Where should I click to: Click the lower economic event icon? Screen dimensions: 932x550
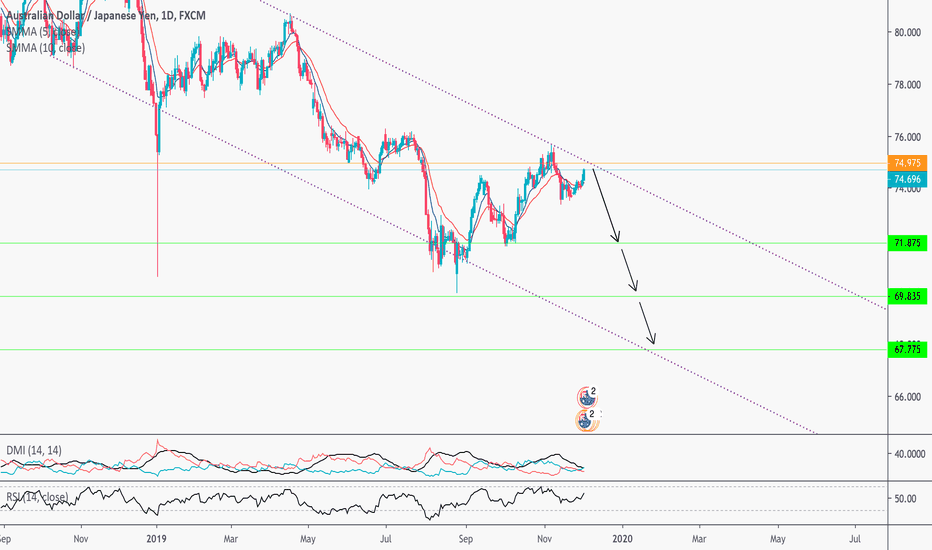587,420
